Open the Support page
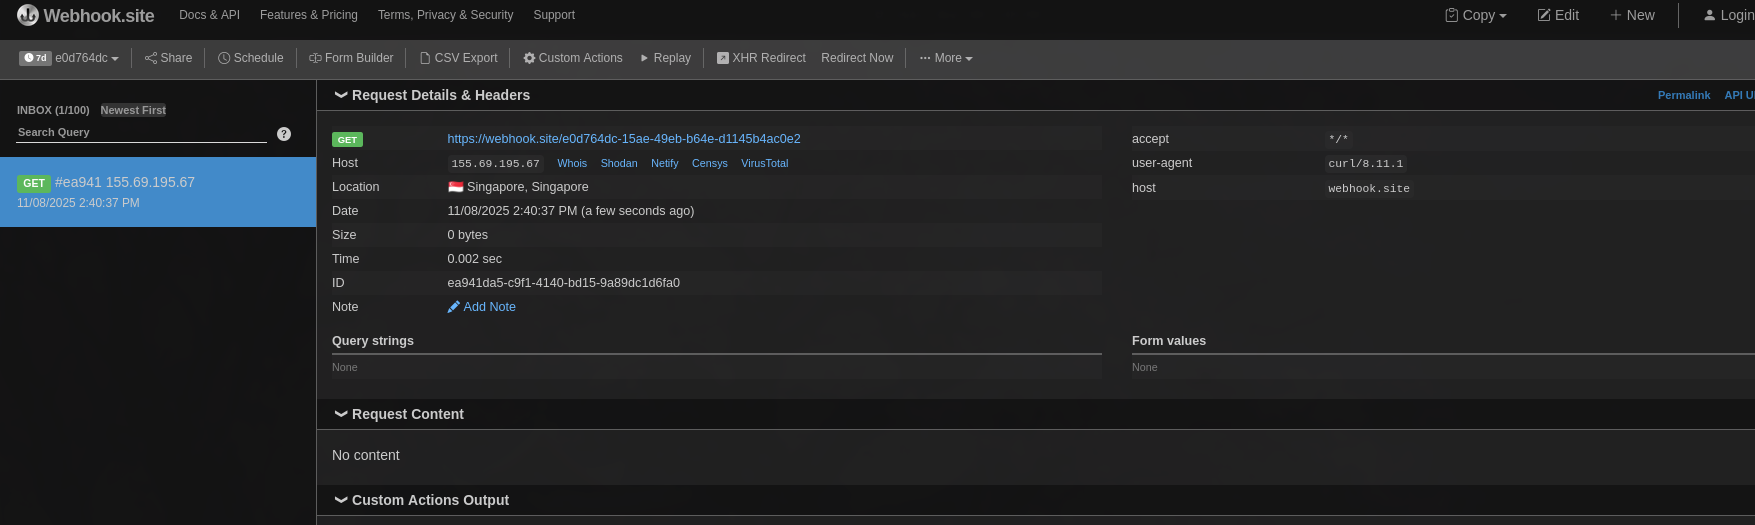Viewport: 1755px width, 525px height. click(554, 15)
